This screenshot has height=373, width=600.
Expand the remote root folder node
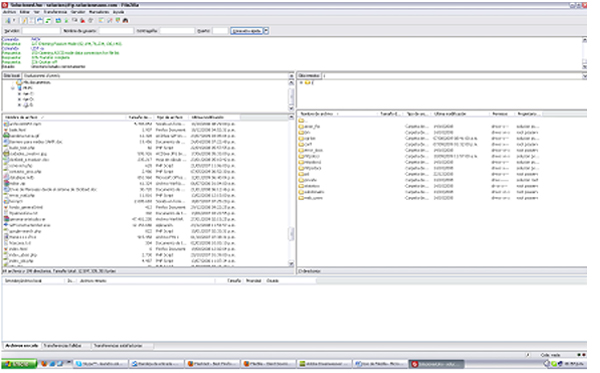click(x=301, y=82)
